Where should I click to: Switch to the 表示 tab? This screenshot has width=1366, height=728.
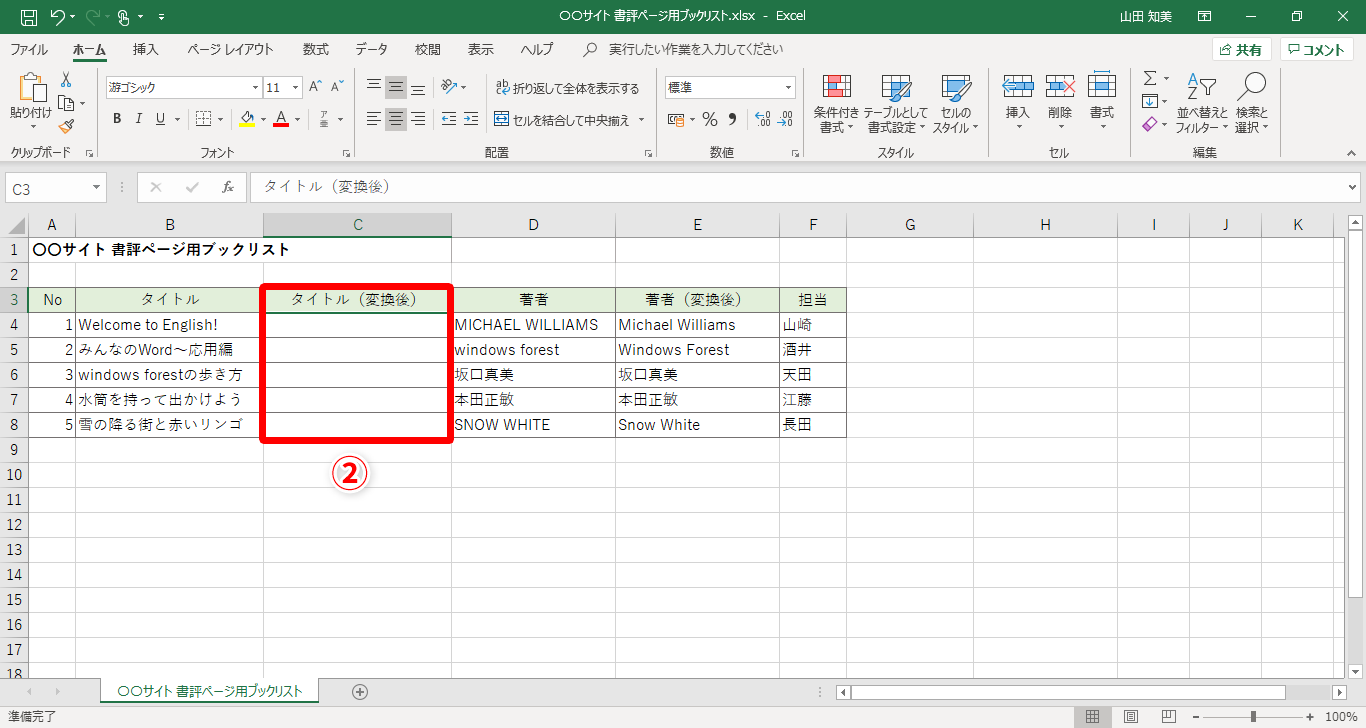pyautogui.click(x=481, y=49)
